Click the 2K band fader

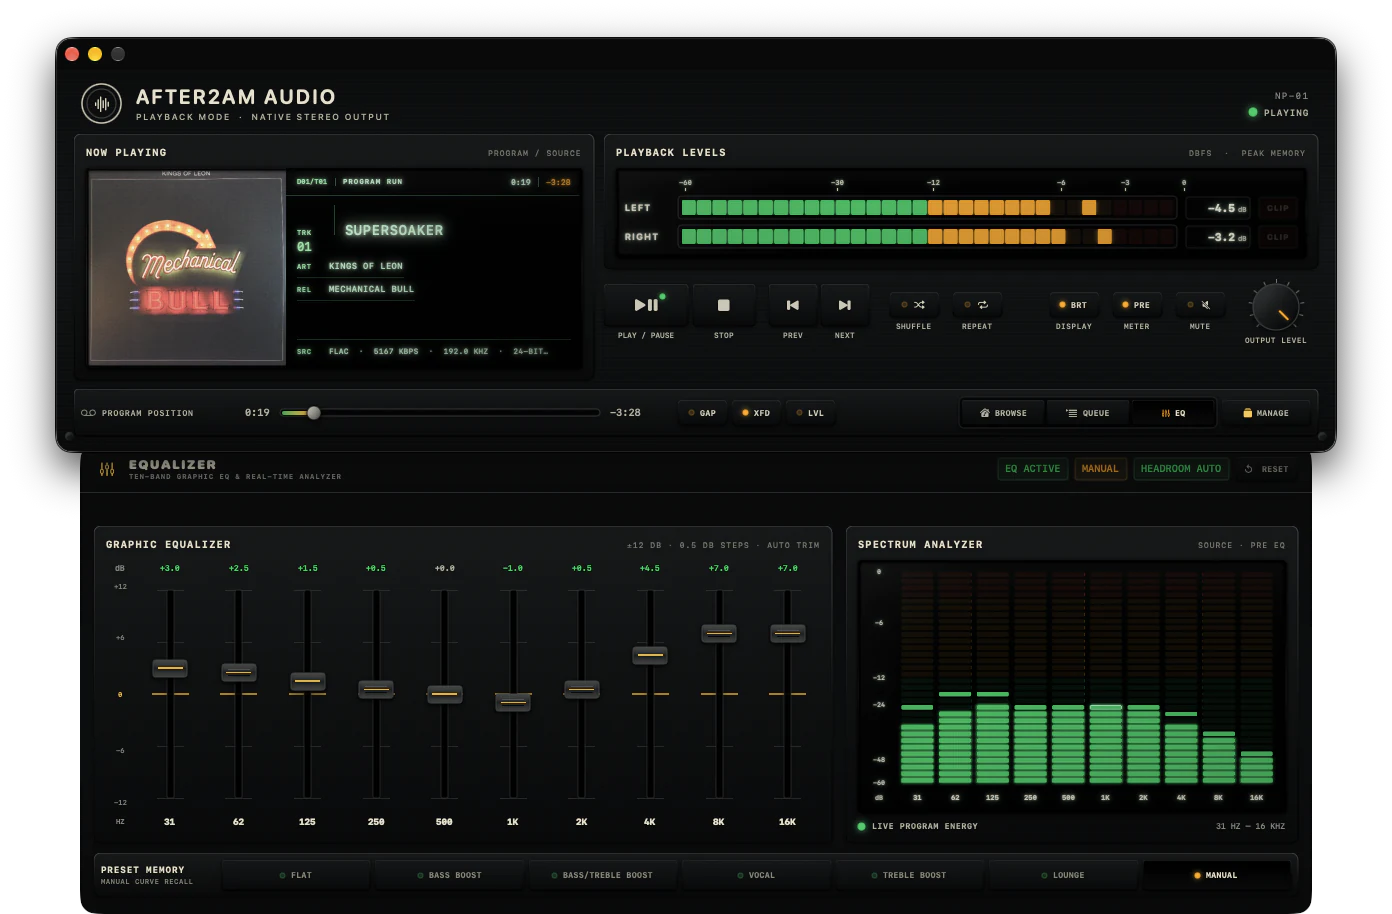coord(582,689)
